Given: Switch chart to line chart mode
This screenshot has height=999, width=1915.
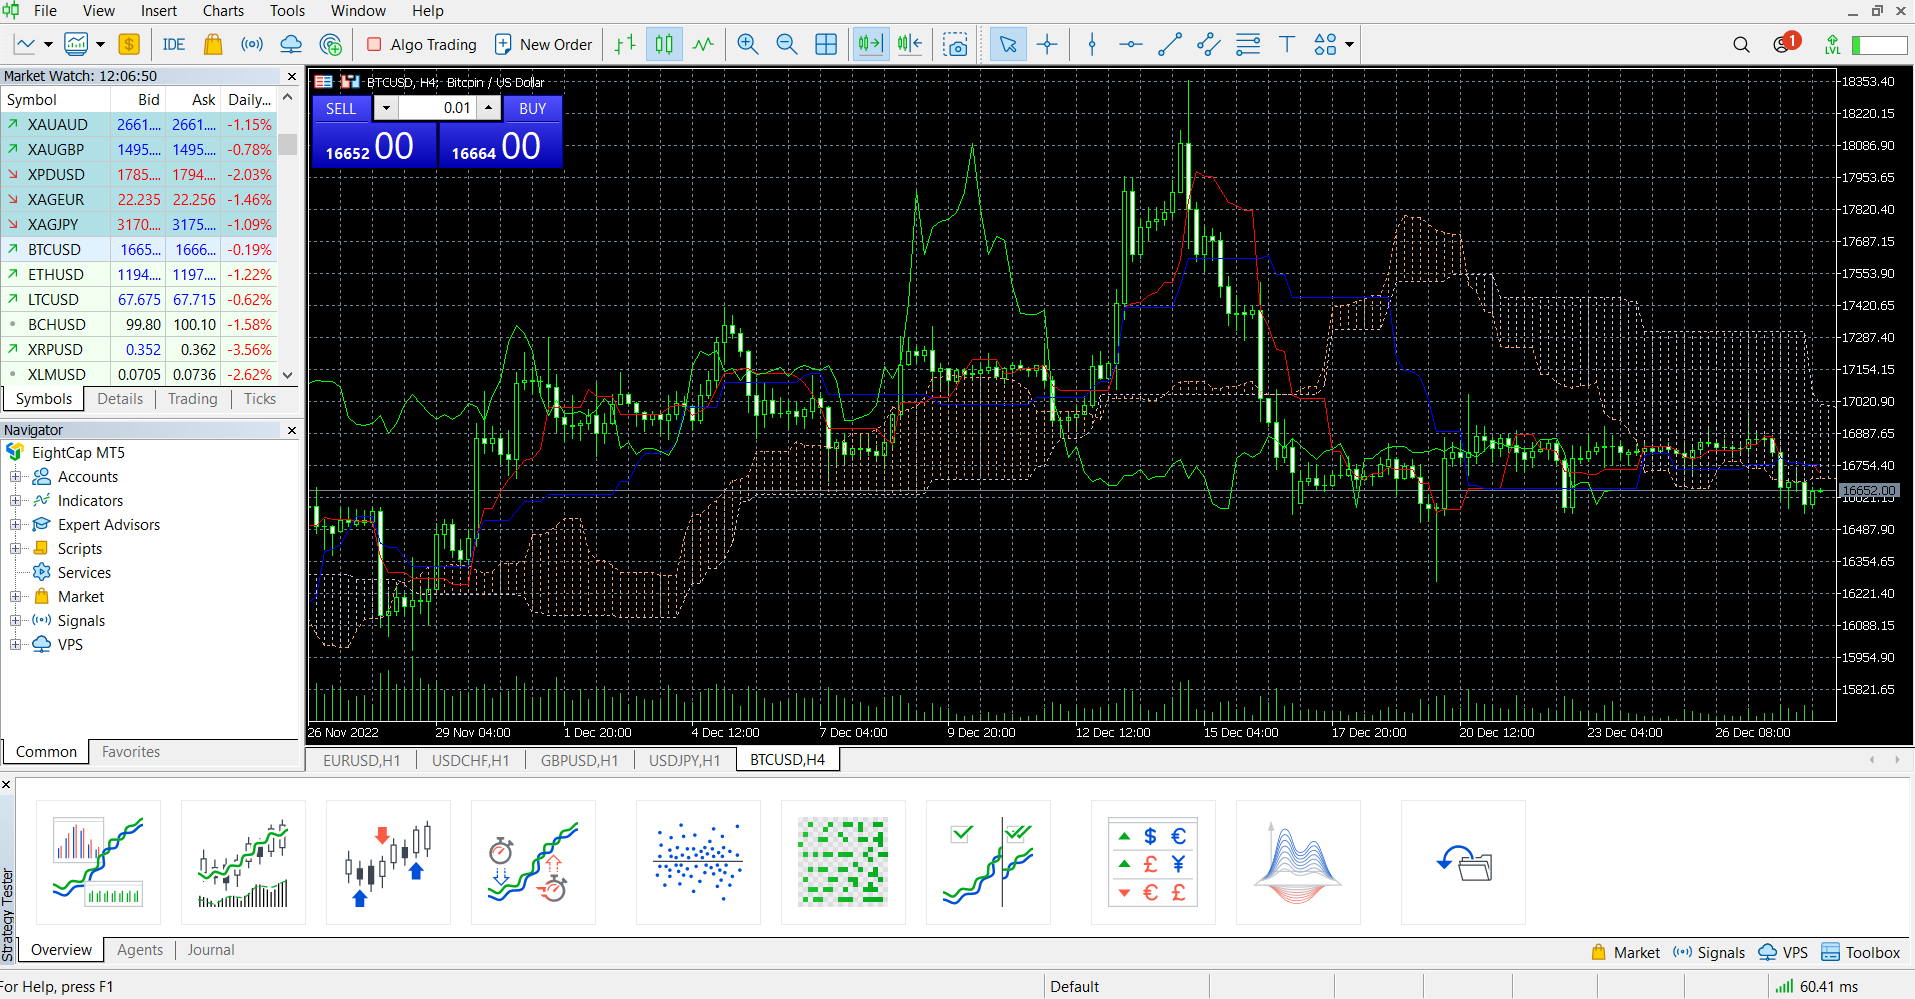Looking at the screenshot, I should pos(703,44).
